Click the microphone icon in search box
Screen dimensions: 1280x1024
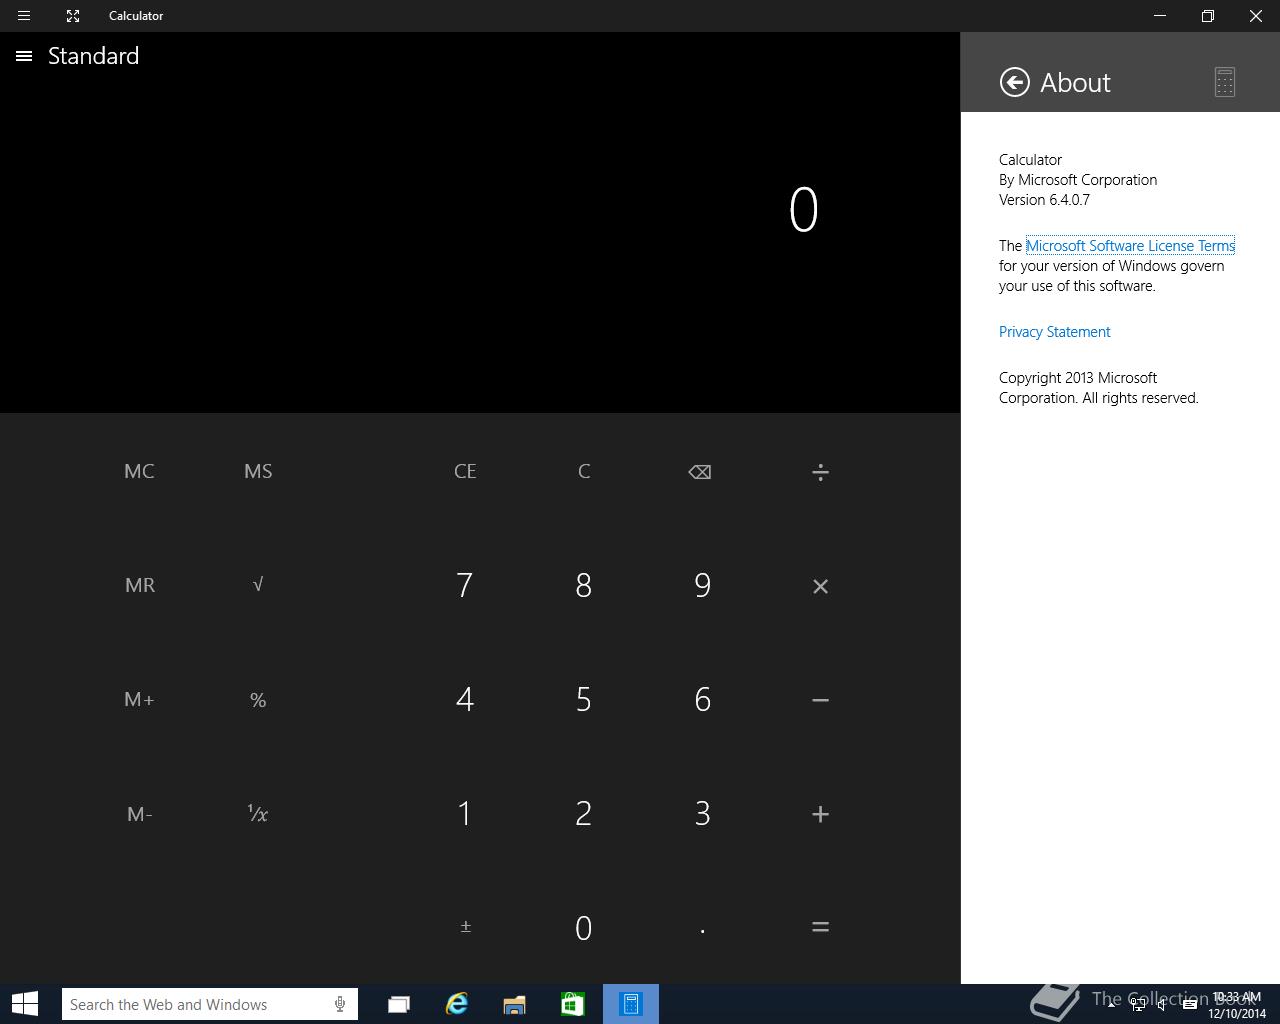[x=340, y=1004]
